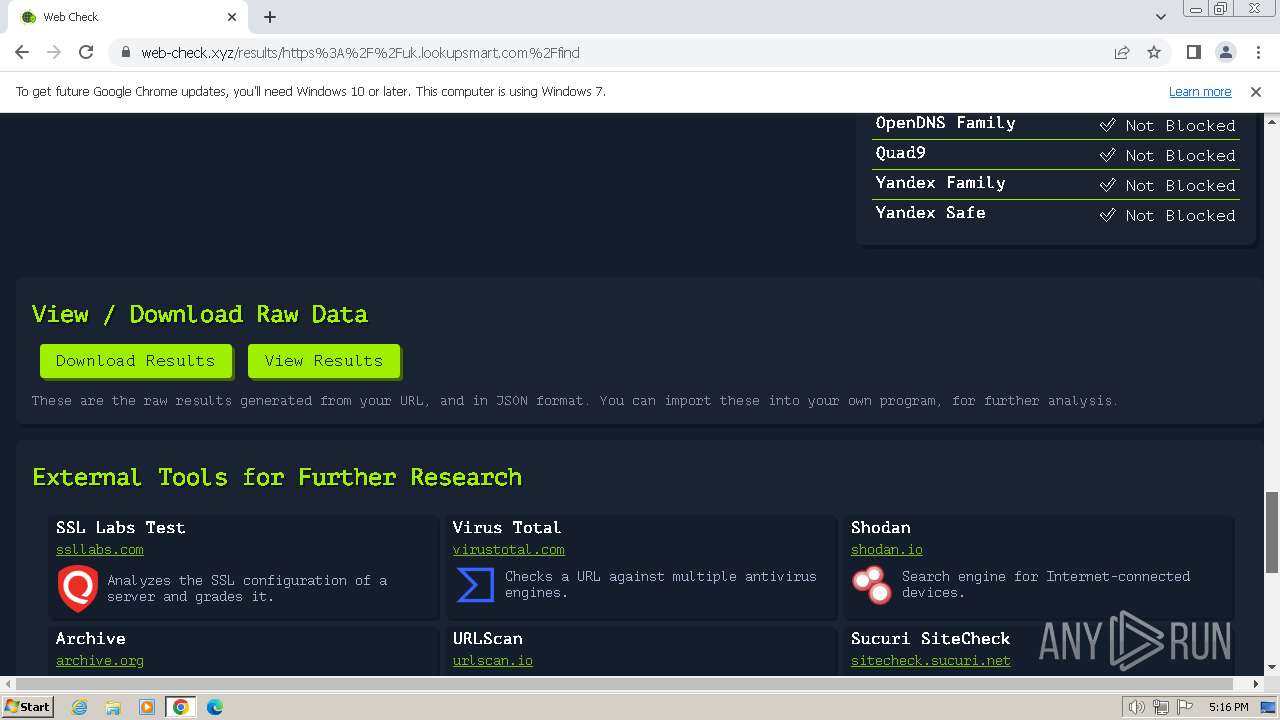The image size is (1280, 720).
Task: Open the Chrome side panel icon
Action: [1193, 52]
